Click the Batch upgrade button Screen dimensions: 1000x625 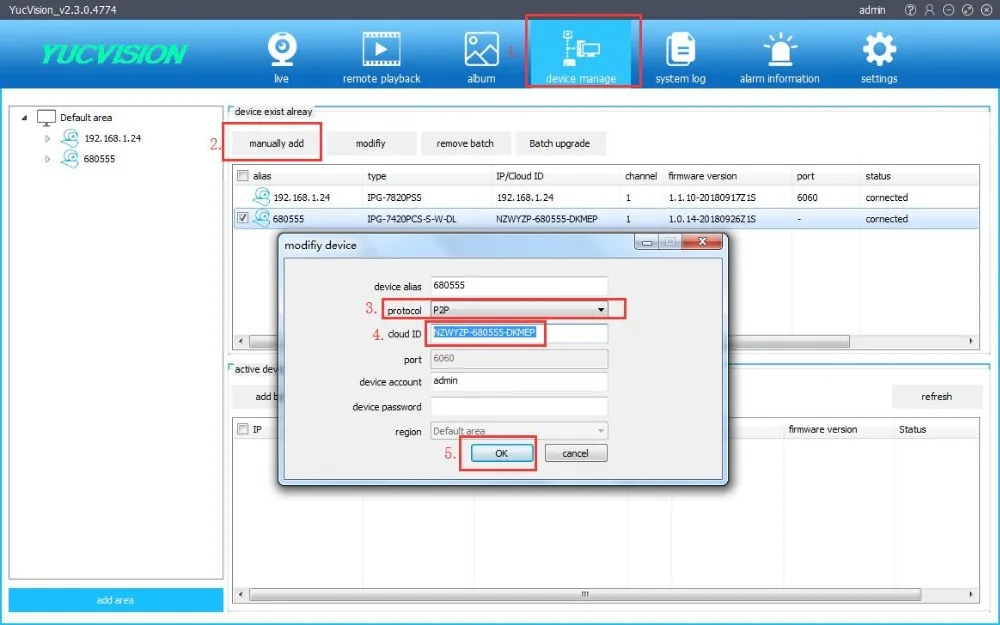(x=559, y=143)
